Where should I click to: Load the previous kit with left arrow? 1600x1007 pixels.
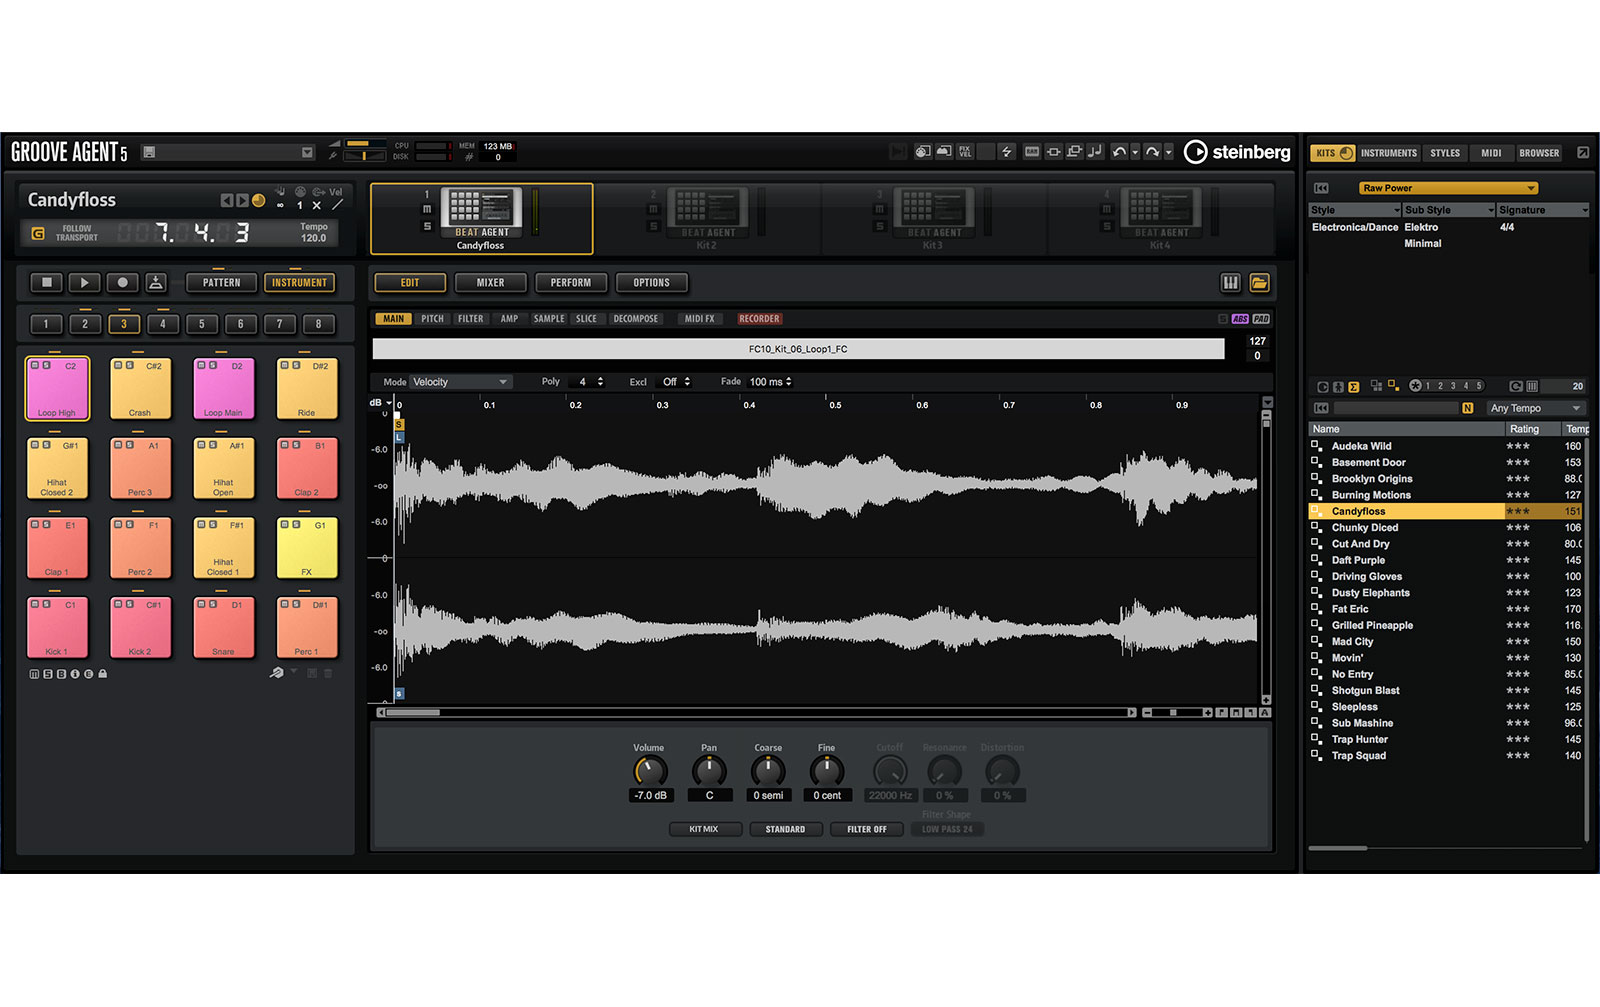tap(227, 200)
